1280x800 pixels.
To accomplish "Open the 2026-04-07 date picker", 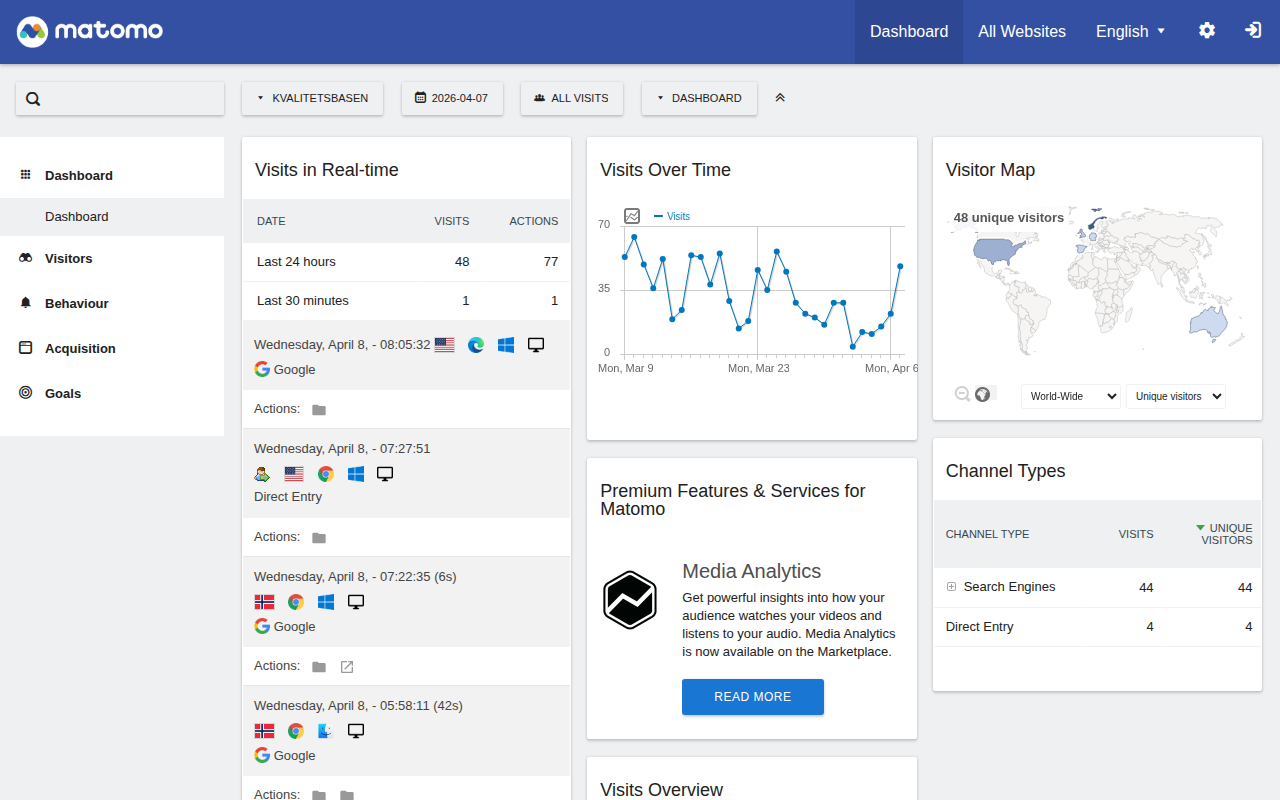I will 452,98.
